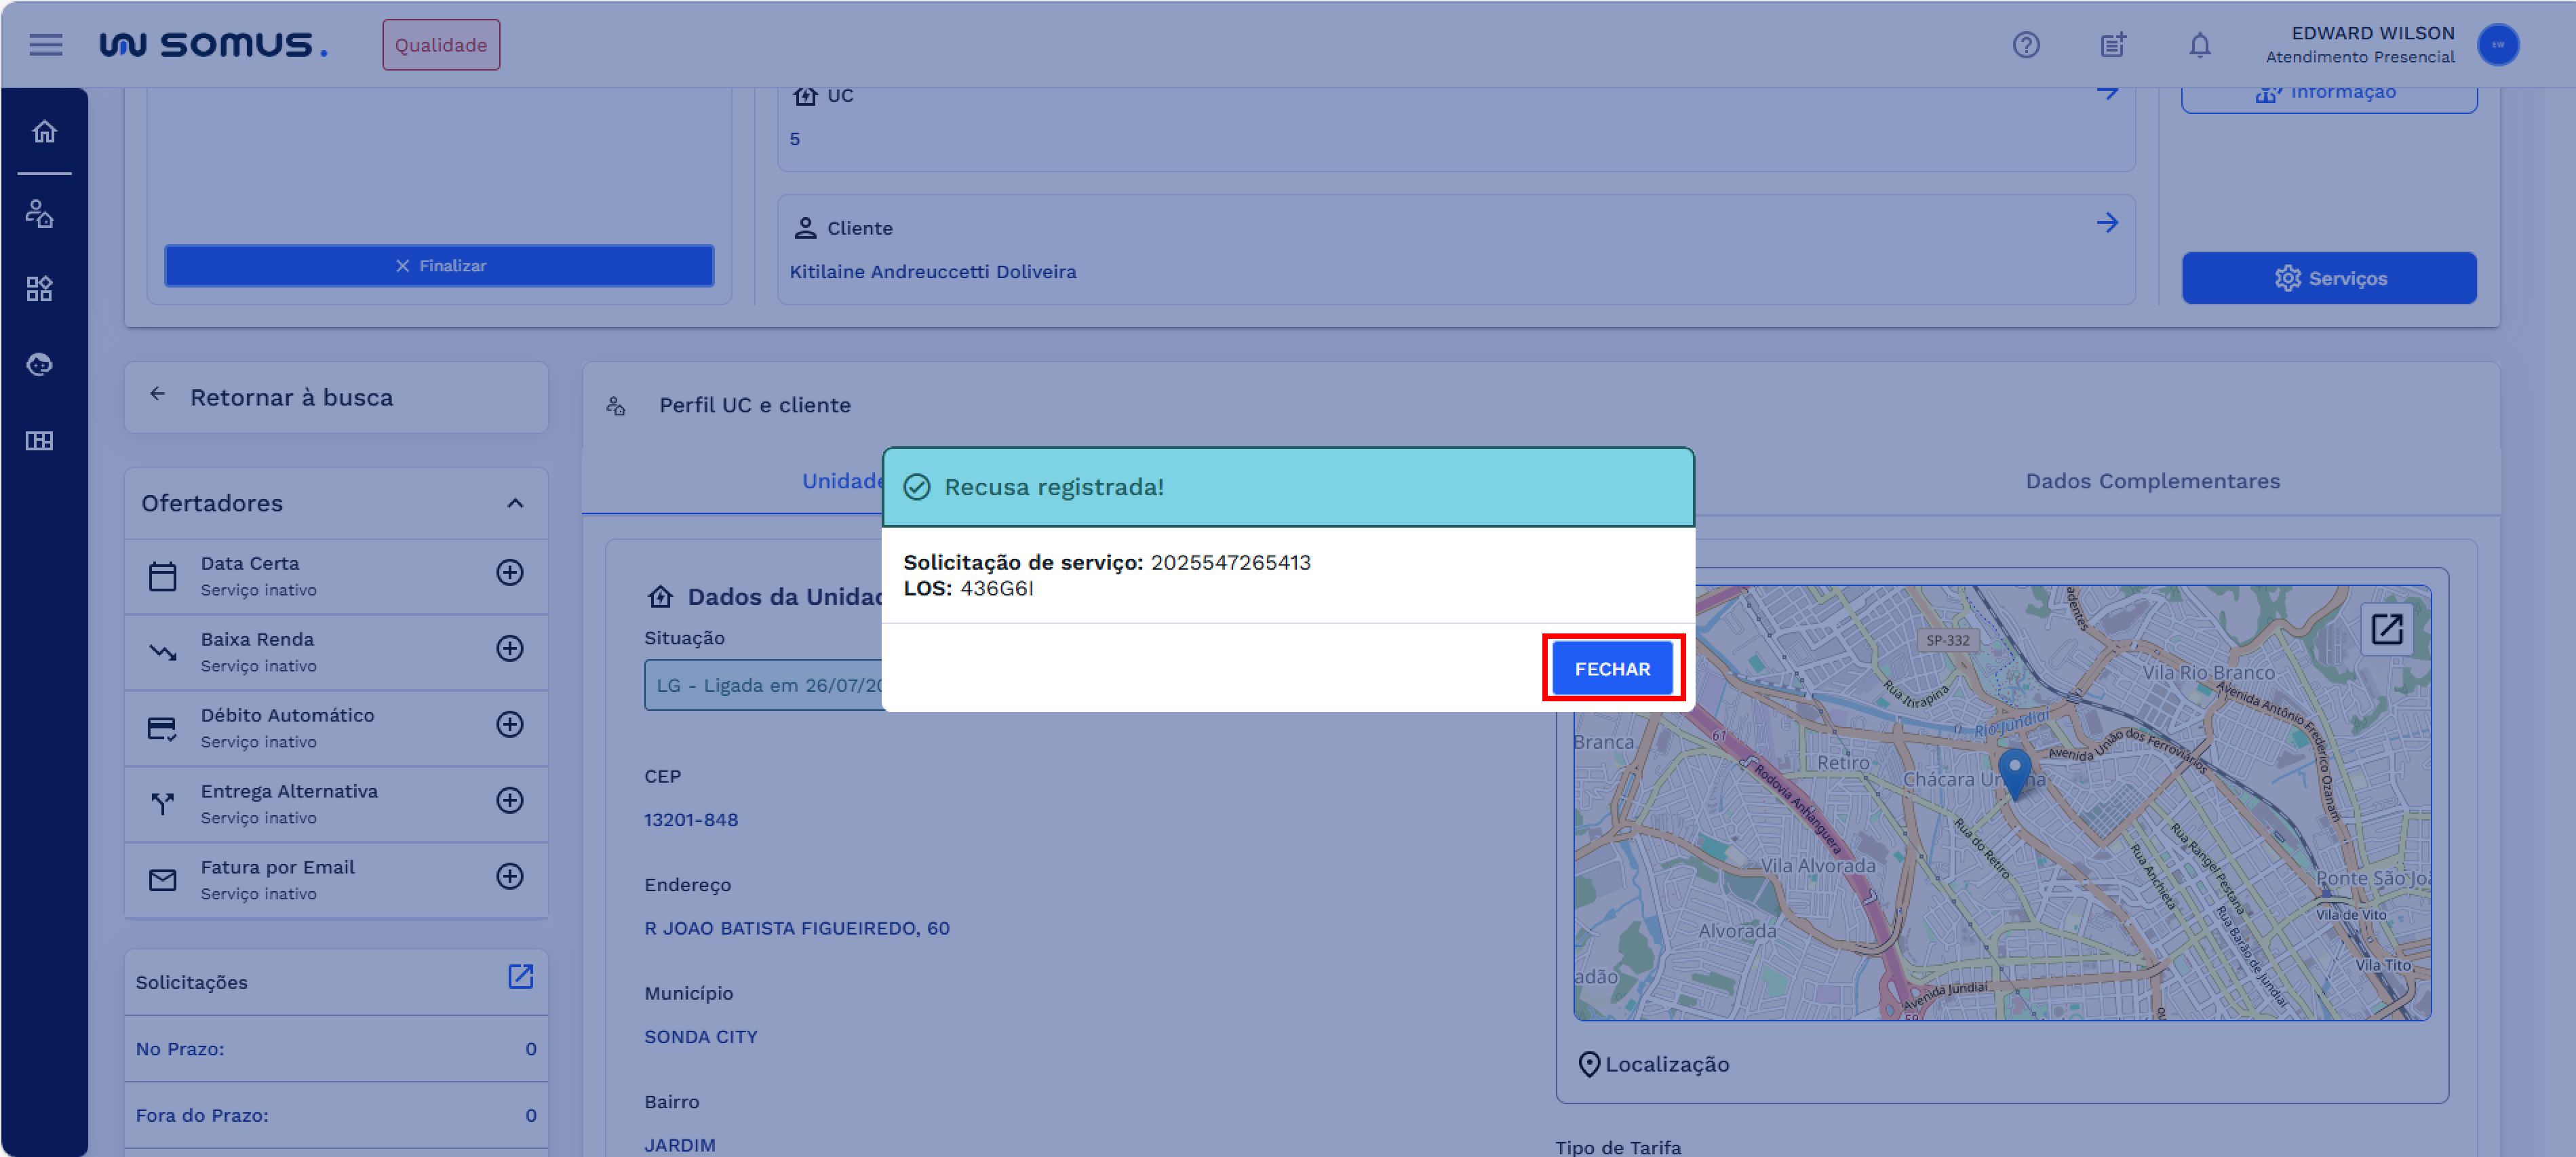Switch to the Dados Complementares tab
Screen dimensions: 2576x1157
[2152, 481]
